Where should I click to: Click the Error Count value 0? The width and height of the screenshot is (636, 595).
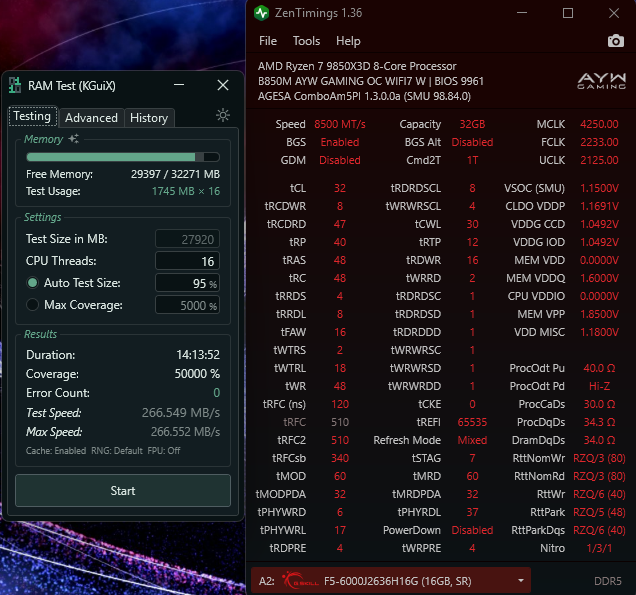coord(217,392)
